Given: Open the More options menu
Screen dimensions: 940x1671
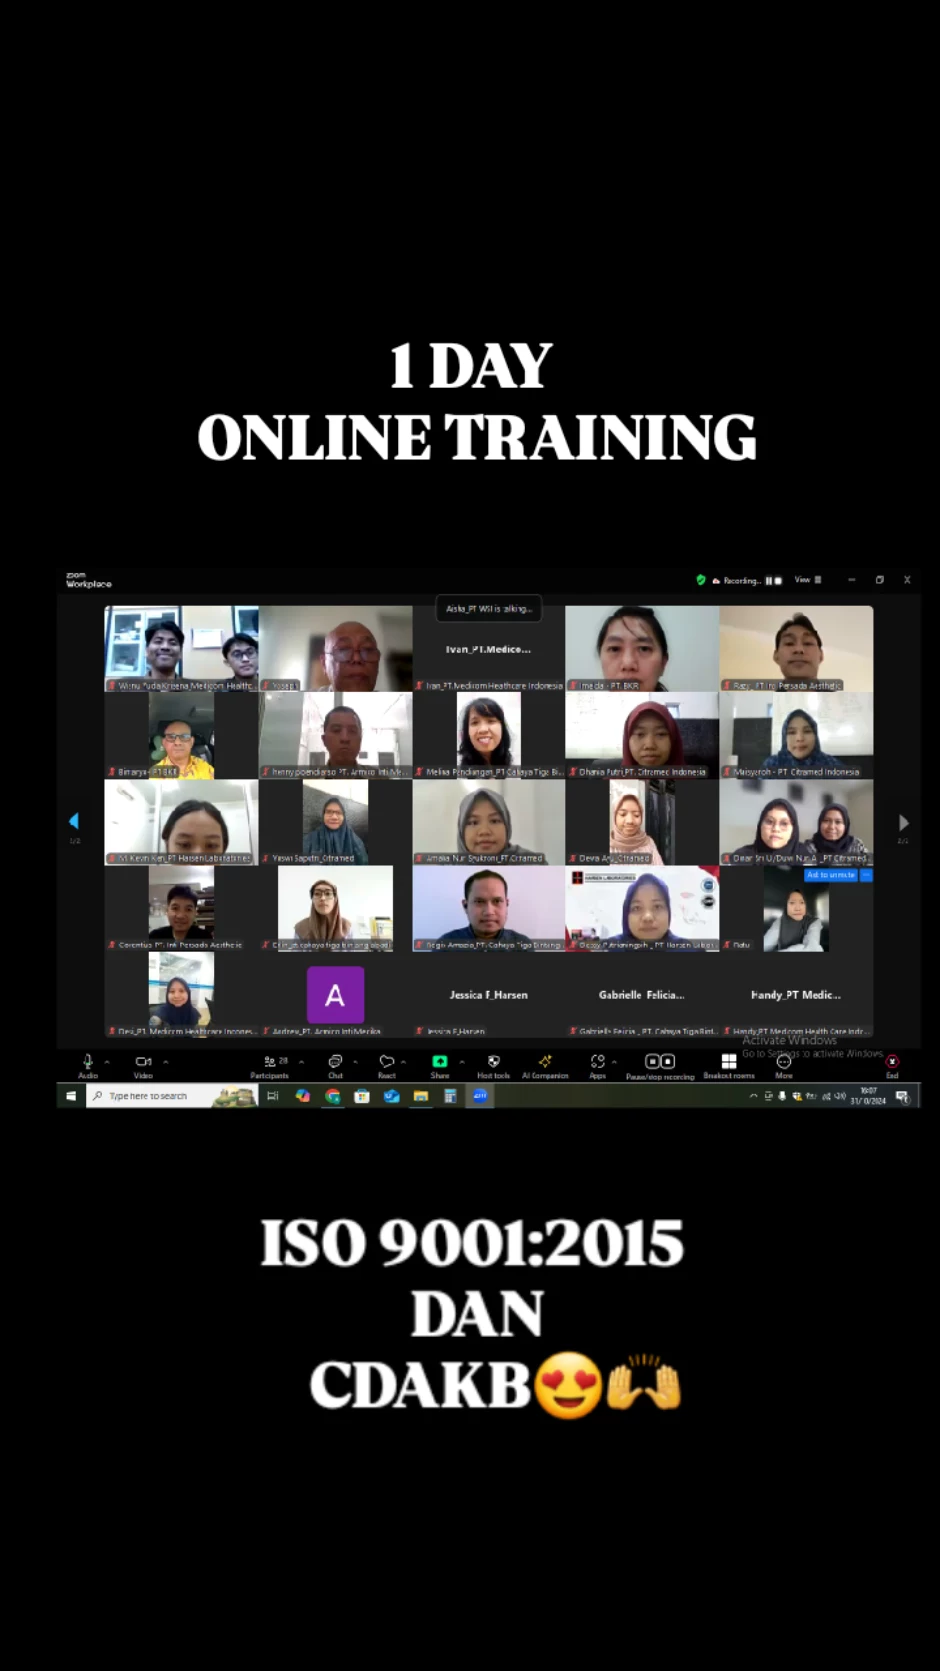Looking at the screenshot, I should coord(784,1063).
